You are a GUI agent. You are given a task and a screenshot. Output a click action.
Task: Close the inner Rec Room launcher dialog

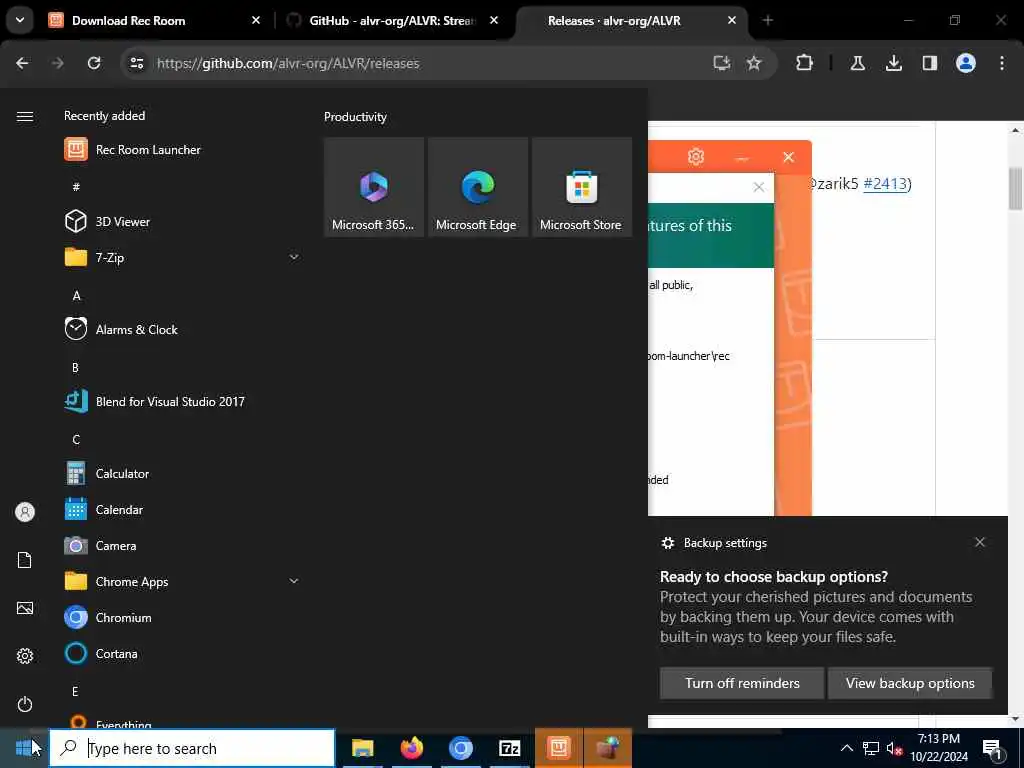coord(758,187)
